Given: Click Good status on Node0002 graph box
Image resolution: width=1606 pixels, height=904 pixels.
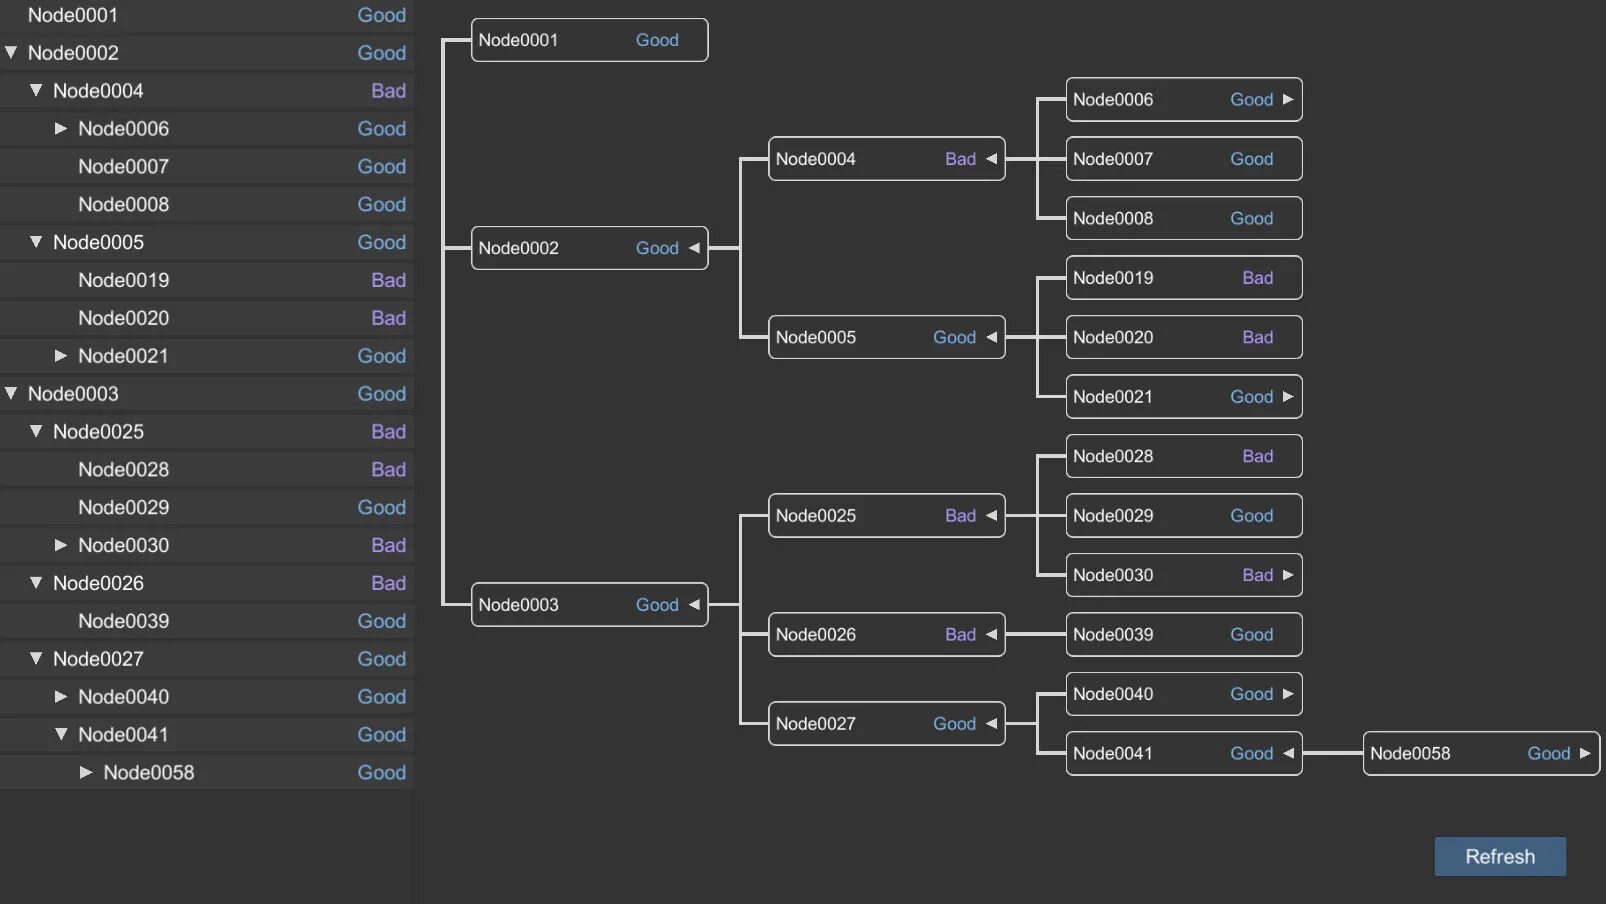Looking at the screenshot, I should 657,248.
